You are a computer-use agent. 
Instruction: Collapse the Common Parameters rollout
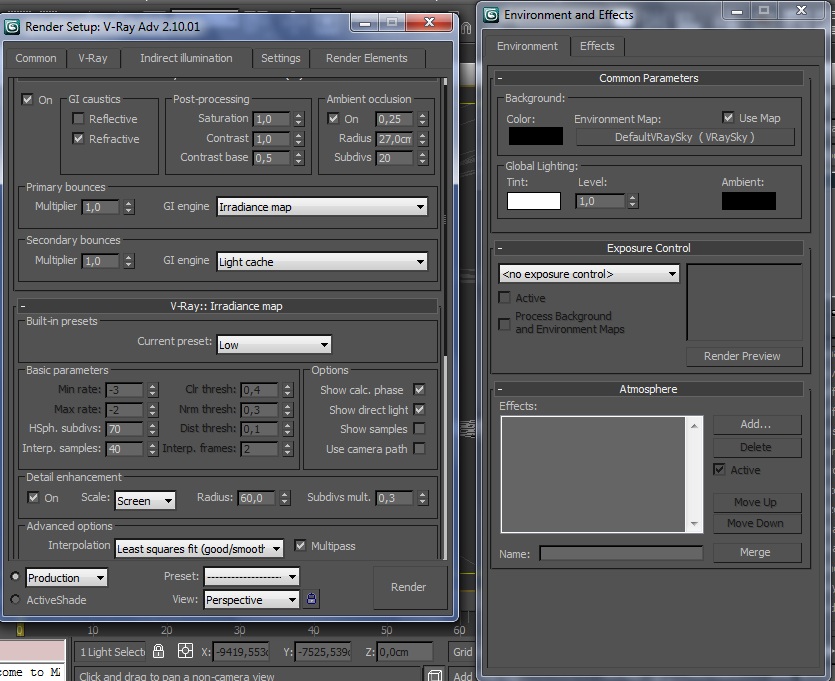(x=648, y=78)
